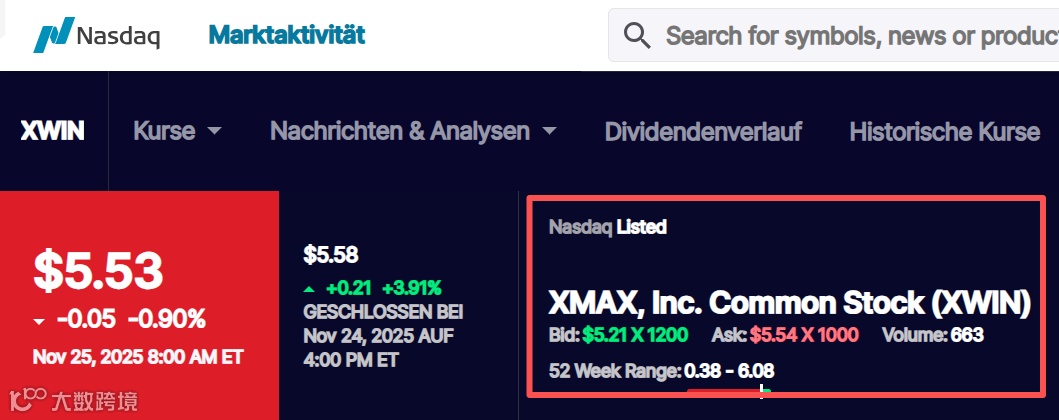Image resolution: width=1059 pixels, height=420 pixels.
Task: Go to the Historische Kurse tab
Action: tap(944, 131)
